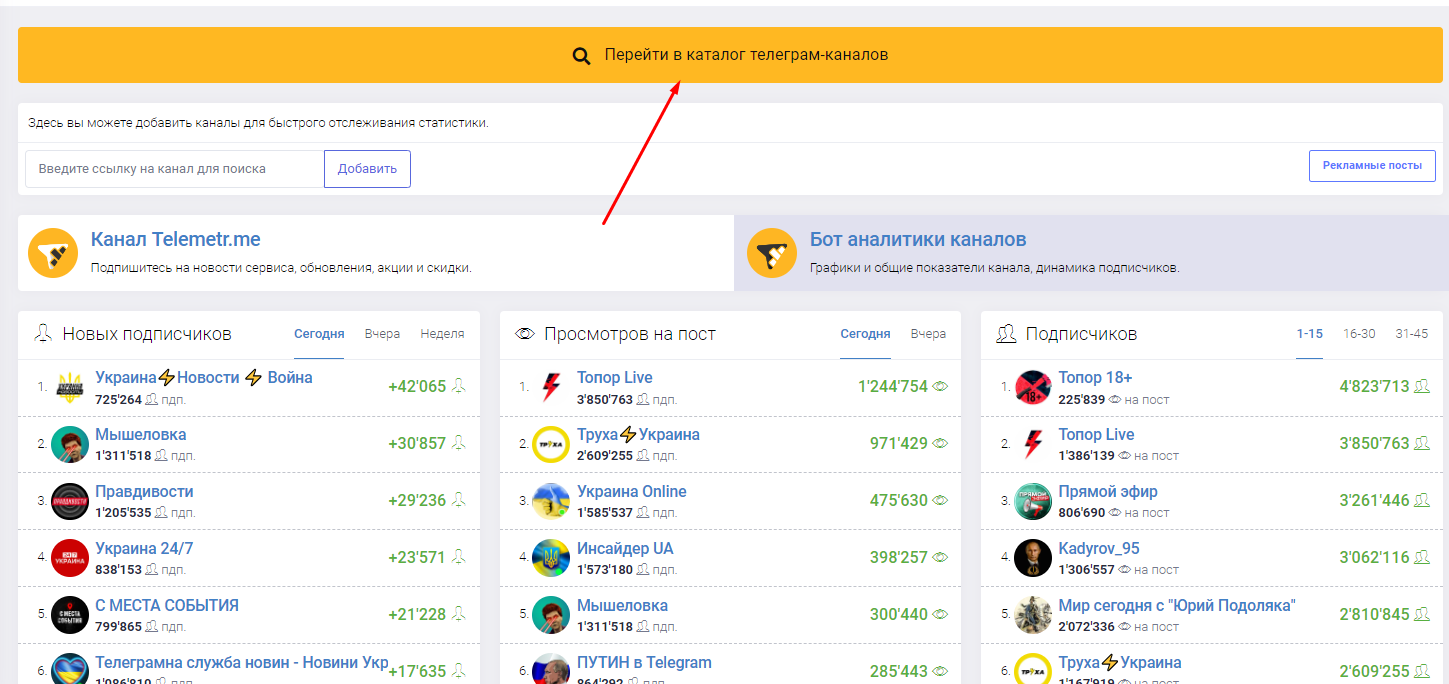The height and width of the screenshot is (684, 1449).
Task: Select the Неделя tab for new subscribers
Action: tap(442, 334)
